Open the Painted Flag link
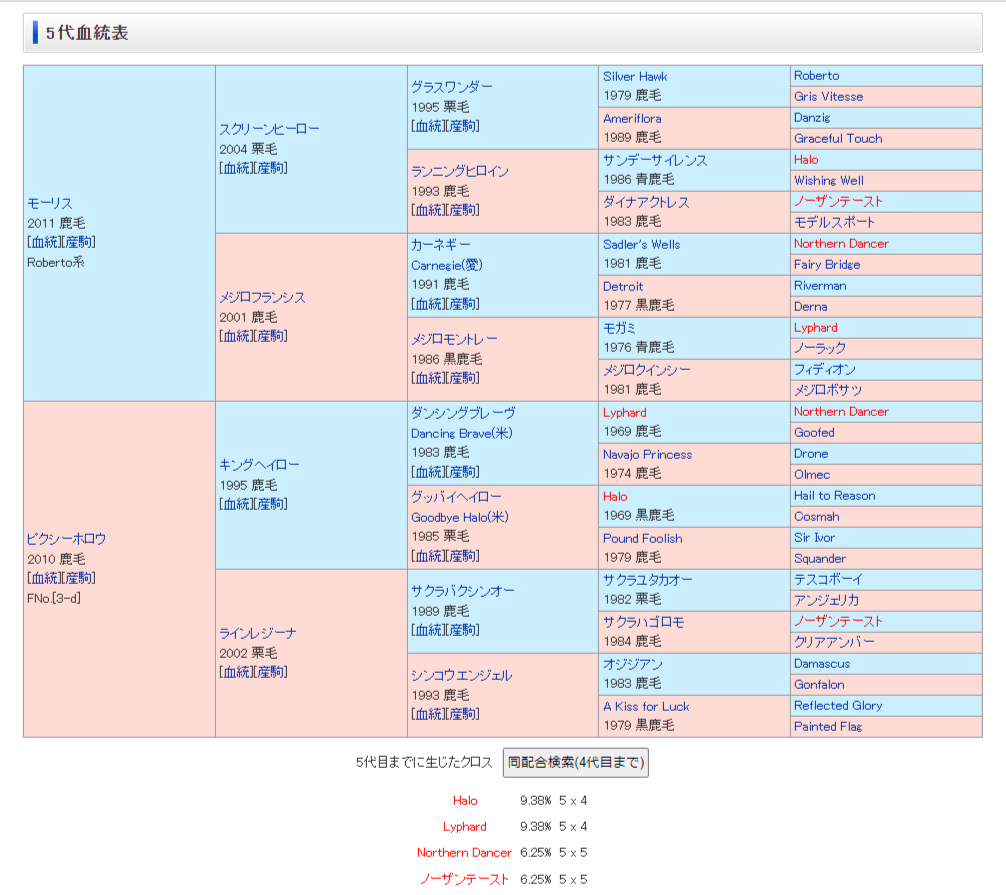 point(827,726)
